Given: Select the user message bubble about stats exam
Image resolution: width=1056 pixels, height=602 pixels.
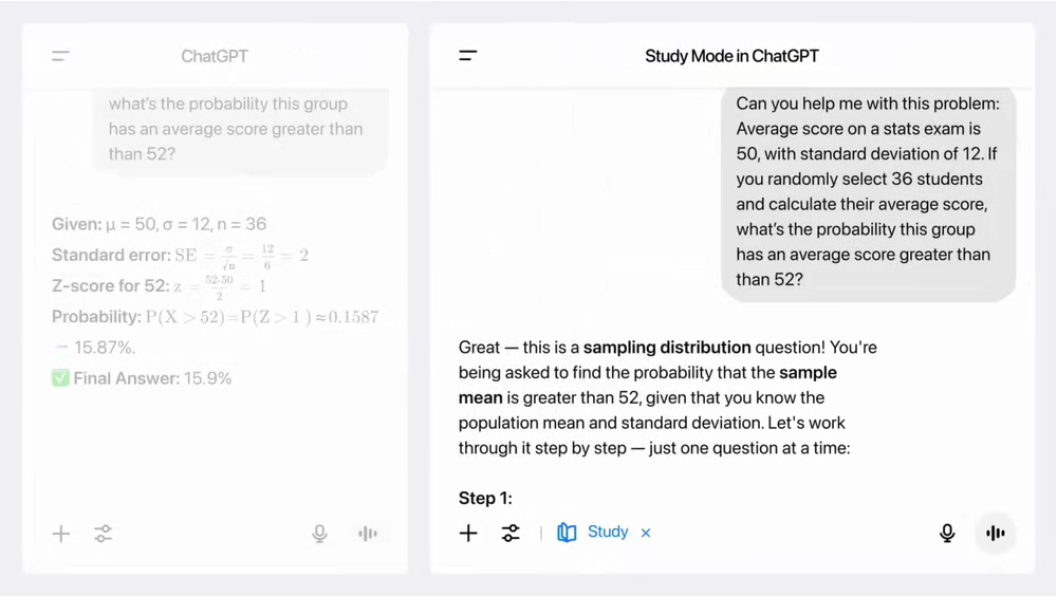Looking at the screenshot, I should [868, 192].
